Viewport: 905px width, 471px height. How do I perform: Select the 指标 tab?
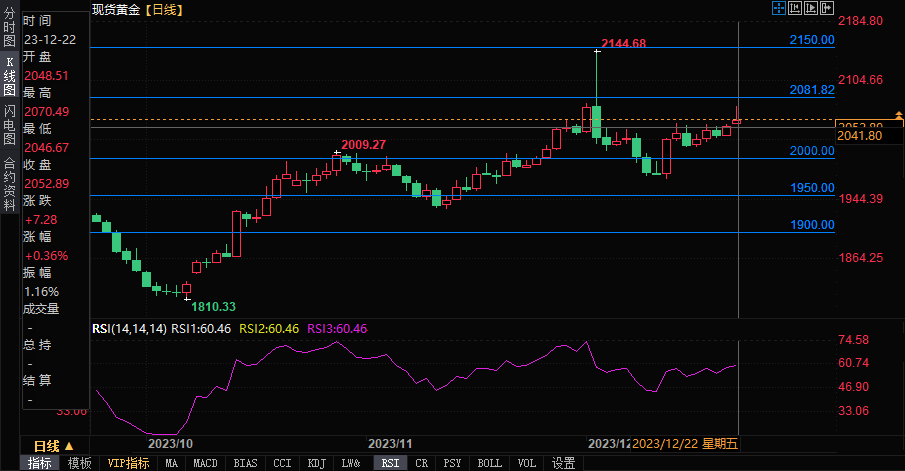[x=40, y=463]
